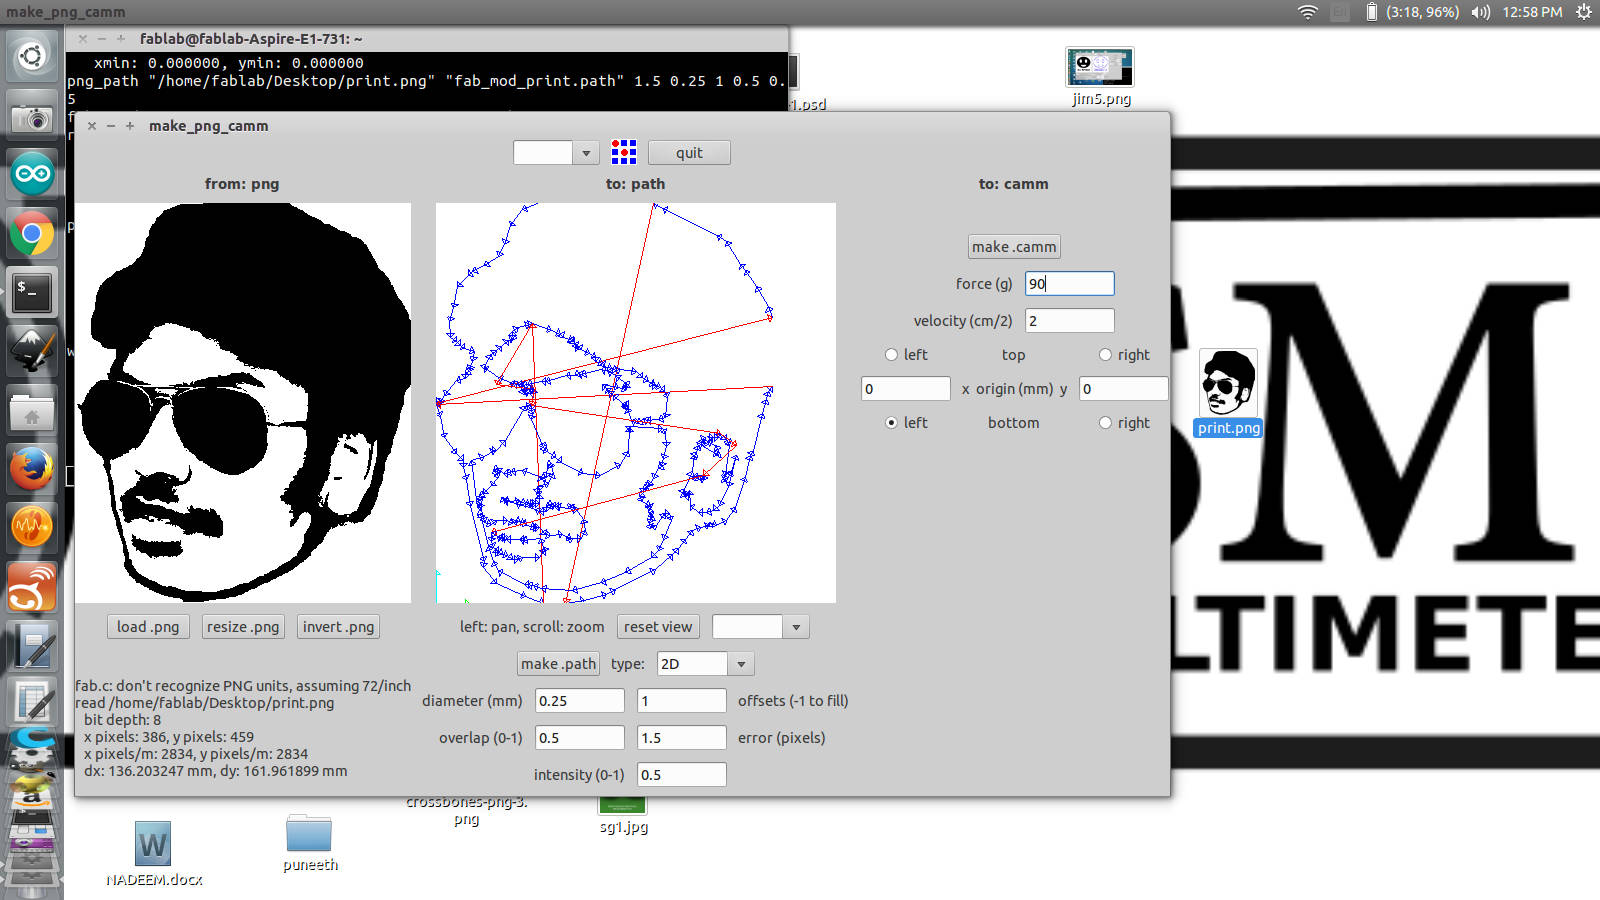Screen dimensions: 1600x900
Task: Click the 'x pixels: 386, y pixels: 459' line
Action: pos(169,737)
